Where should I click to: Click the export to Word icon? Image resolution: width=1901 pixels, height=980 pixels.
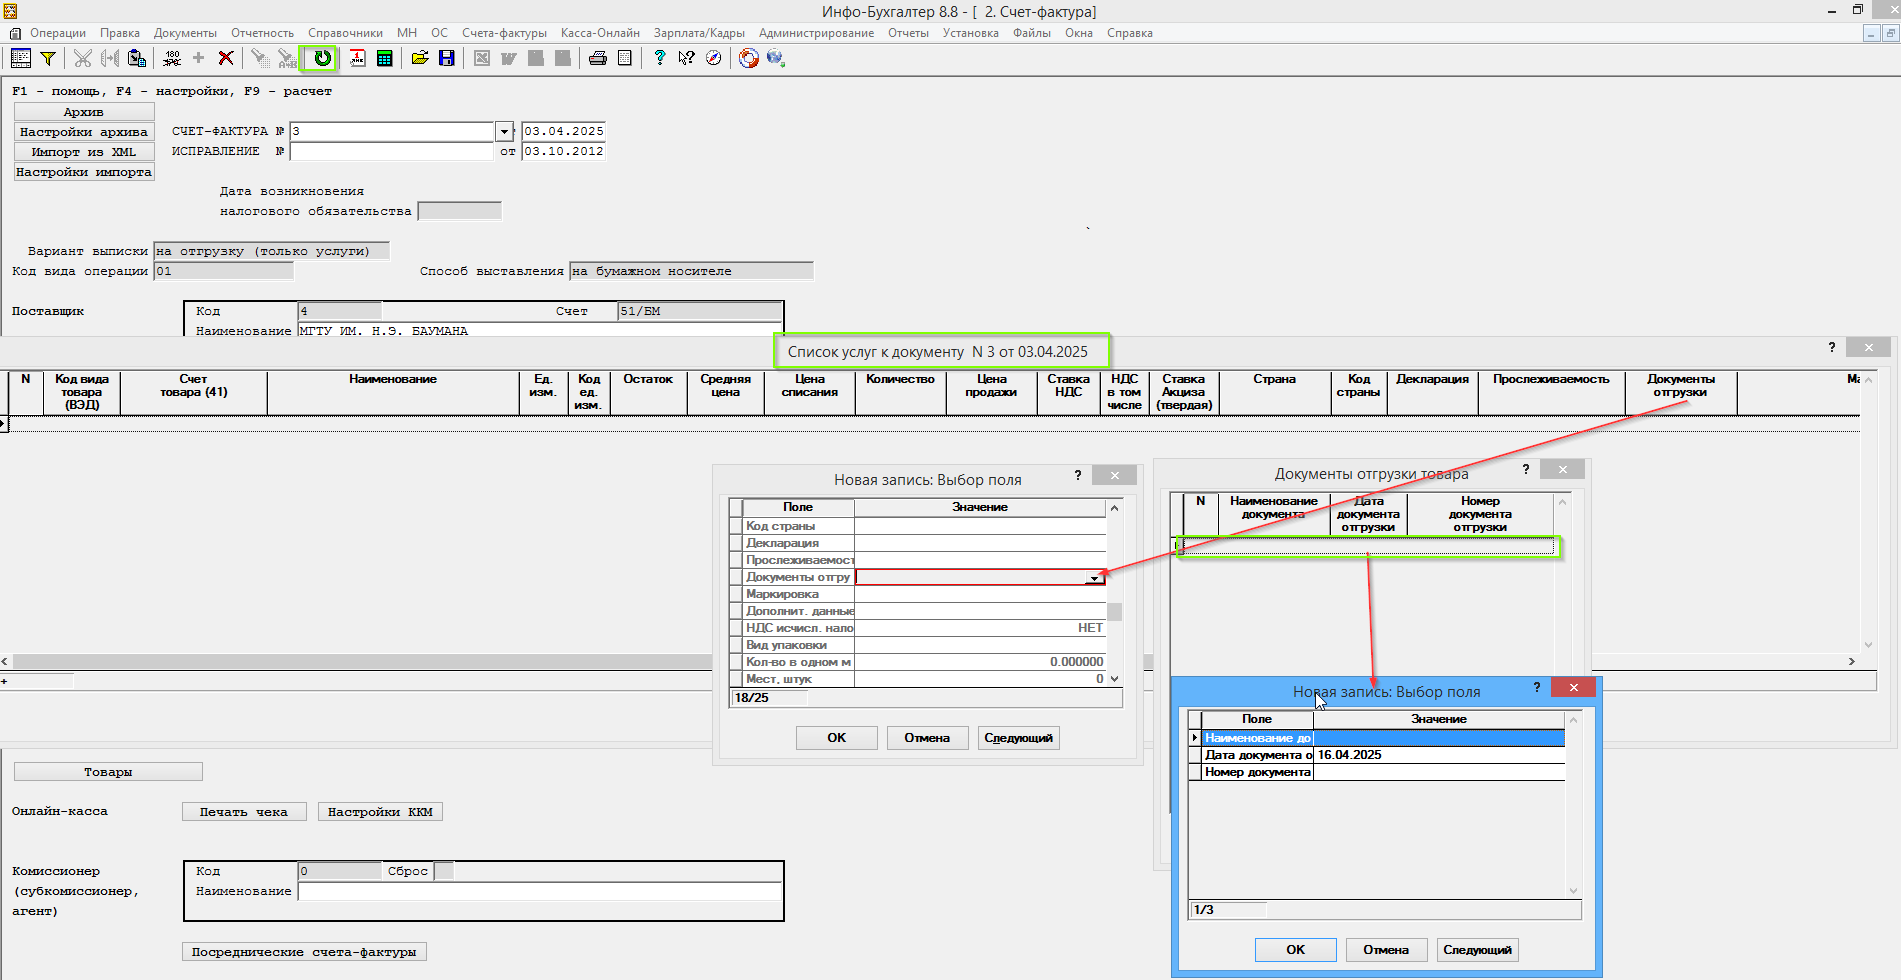click(x=509, y=58)
